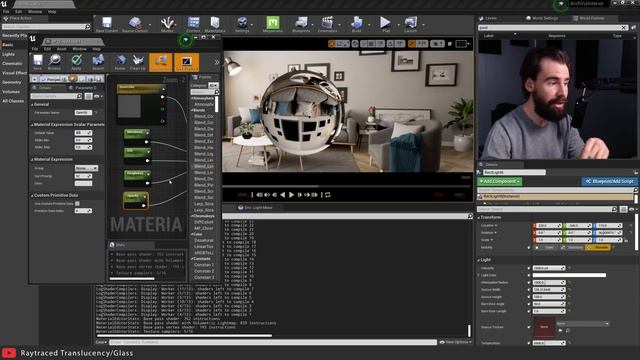
Task: Browse to the Source Texture asset
Action: click(x=568, y=331)
